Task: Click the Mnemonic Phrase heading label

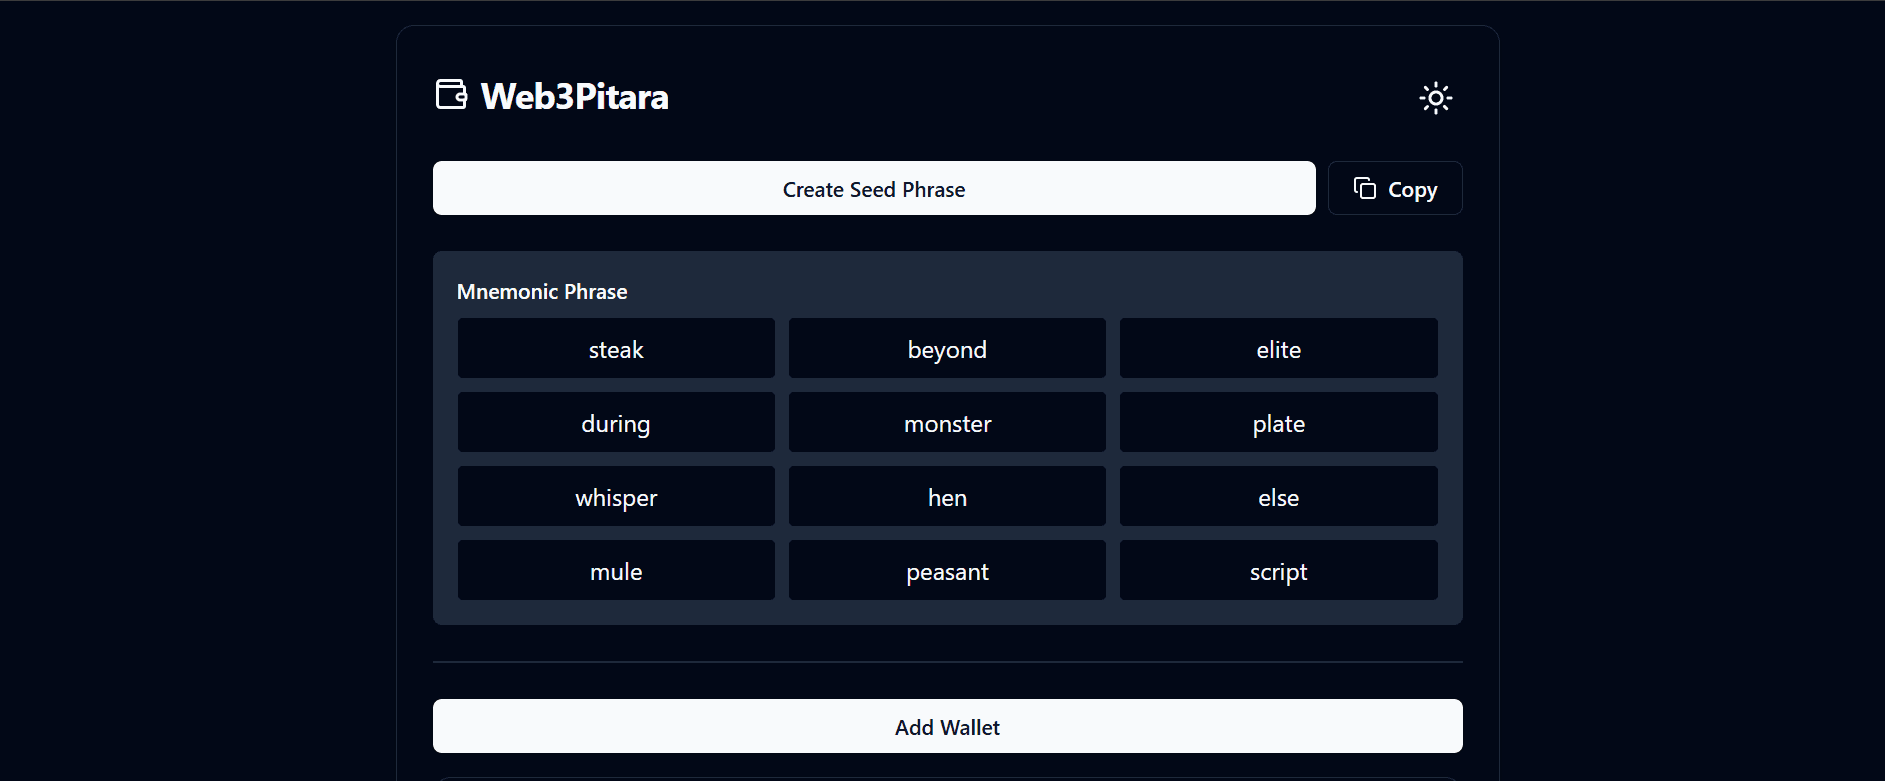Action: [542, 292]
